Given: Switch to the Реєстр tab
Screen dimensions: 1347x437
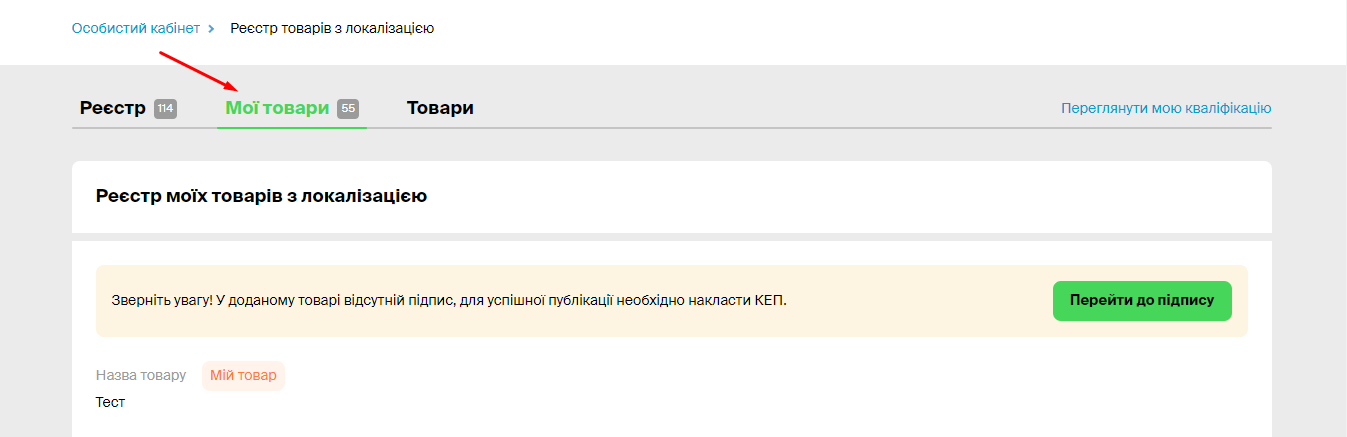Looking at the screenshot, I should 113,108.
